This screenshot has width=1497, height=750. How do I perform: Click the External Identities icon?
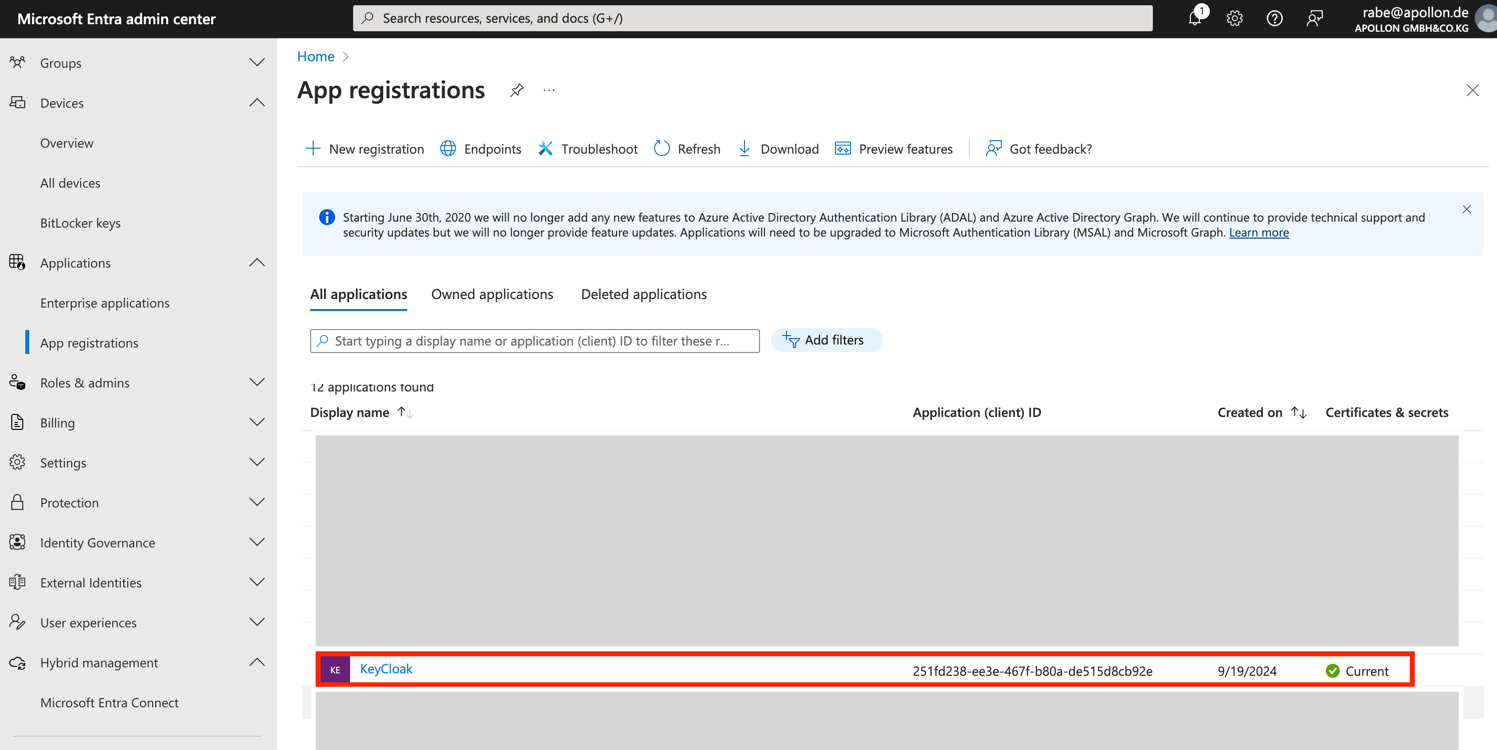click(17, 582)
